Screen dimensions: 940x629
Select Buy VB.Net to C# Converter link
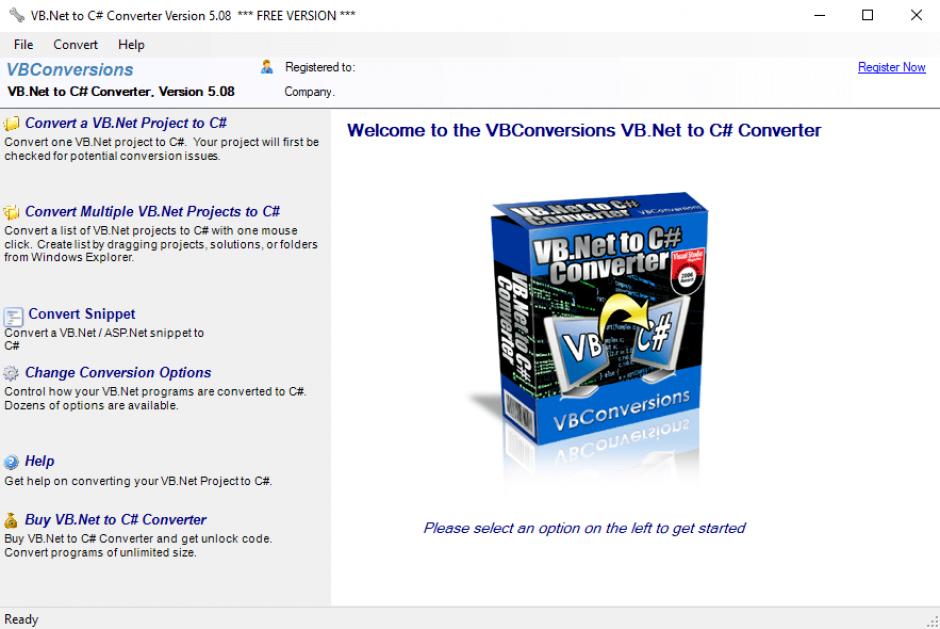point(116,519)
